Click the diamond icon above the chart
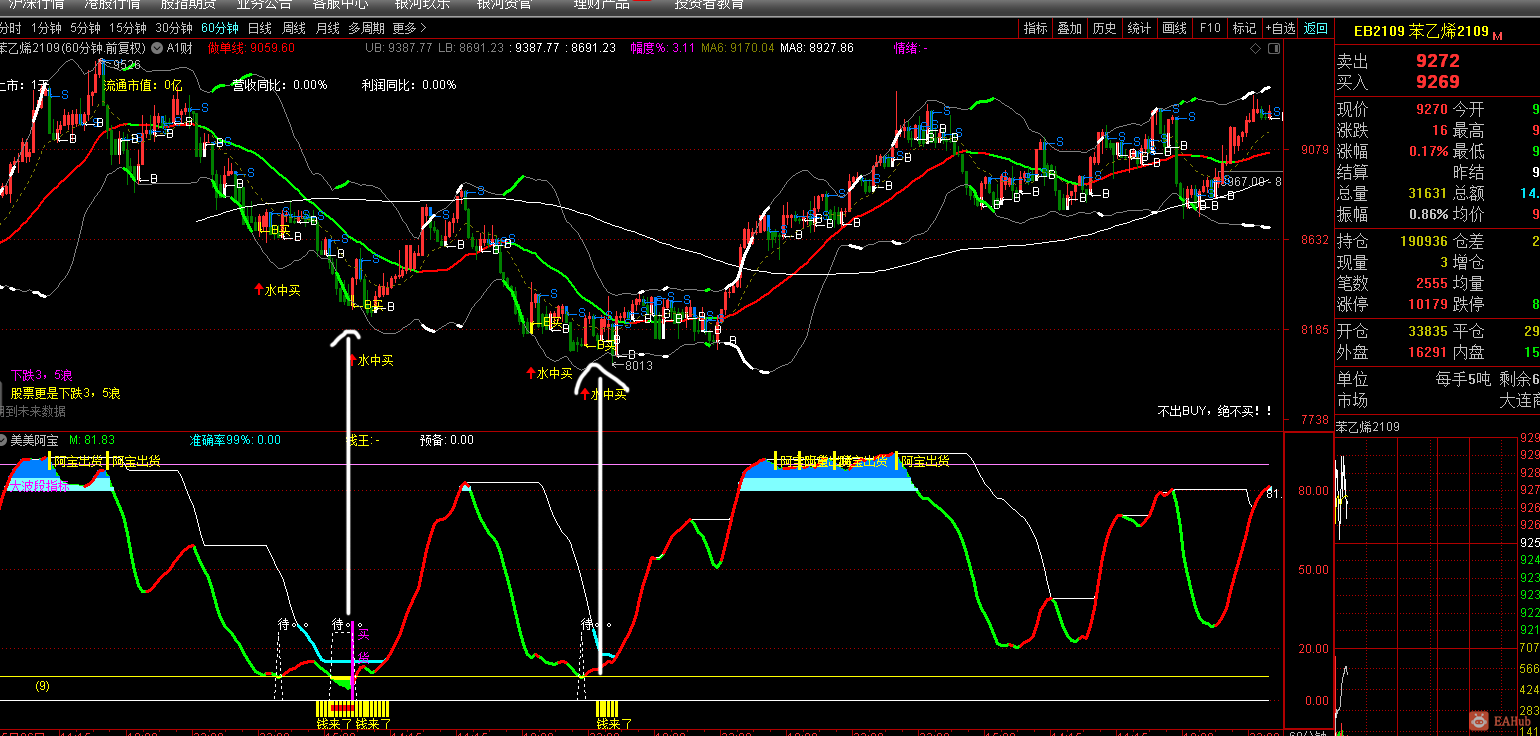This screenshot has height=736, width=1540. tap(1256, 48)
